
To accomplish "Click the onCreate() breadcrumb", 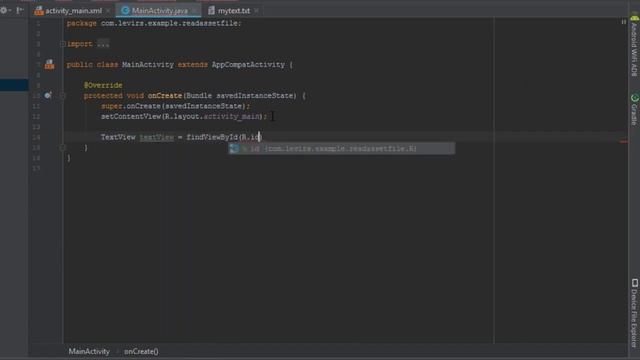I will [x=141, y=351].
